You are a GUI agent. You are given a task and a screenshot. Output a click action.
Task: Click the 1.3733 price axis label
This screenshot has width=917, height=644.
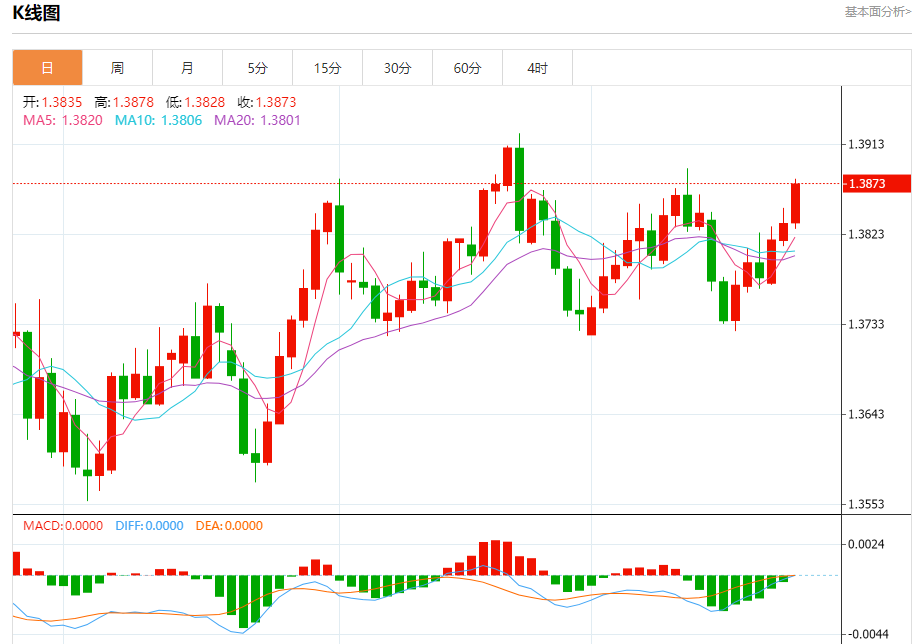pos(867,325)
